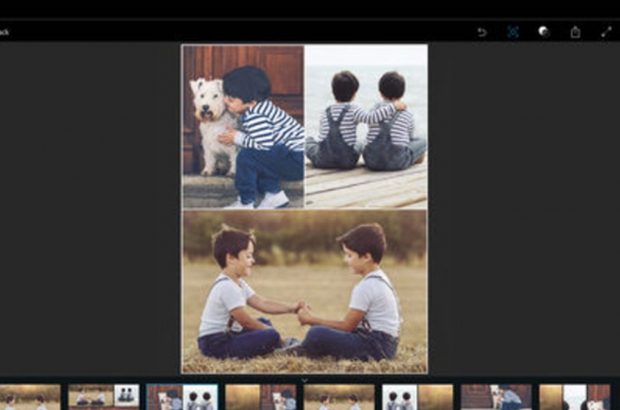This screenshot has width=620, height=410.
Task: Select the sixth layout thumbnail in the strip
Action: 417,397
